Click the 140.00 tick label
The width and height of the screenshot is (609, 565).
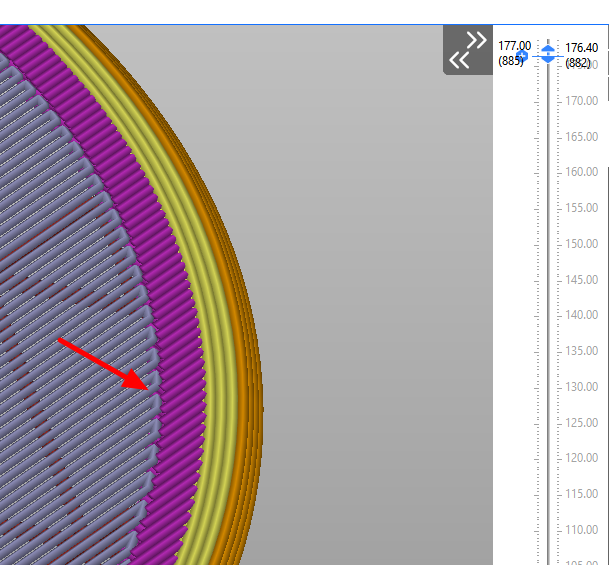581,315
